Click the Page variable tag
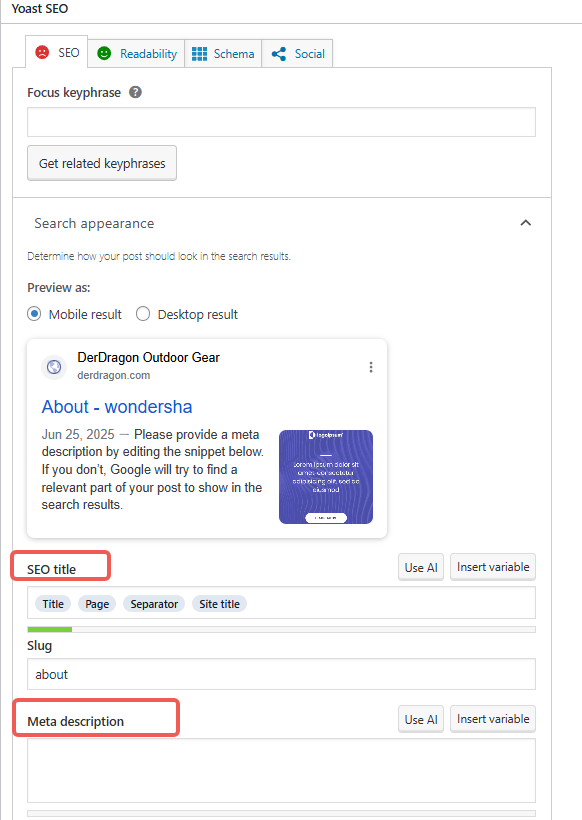This screenshot has height=820, width=582. tap(97, 604)
